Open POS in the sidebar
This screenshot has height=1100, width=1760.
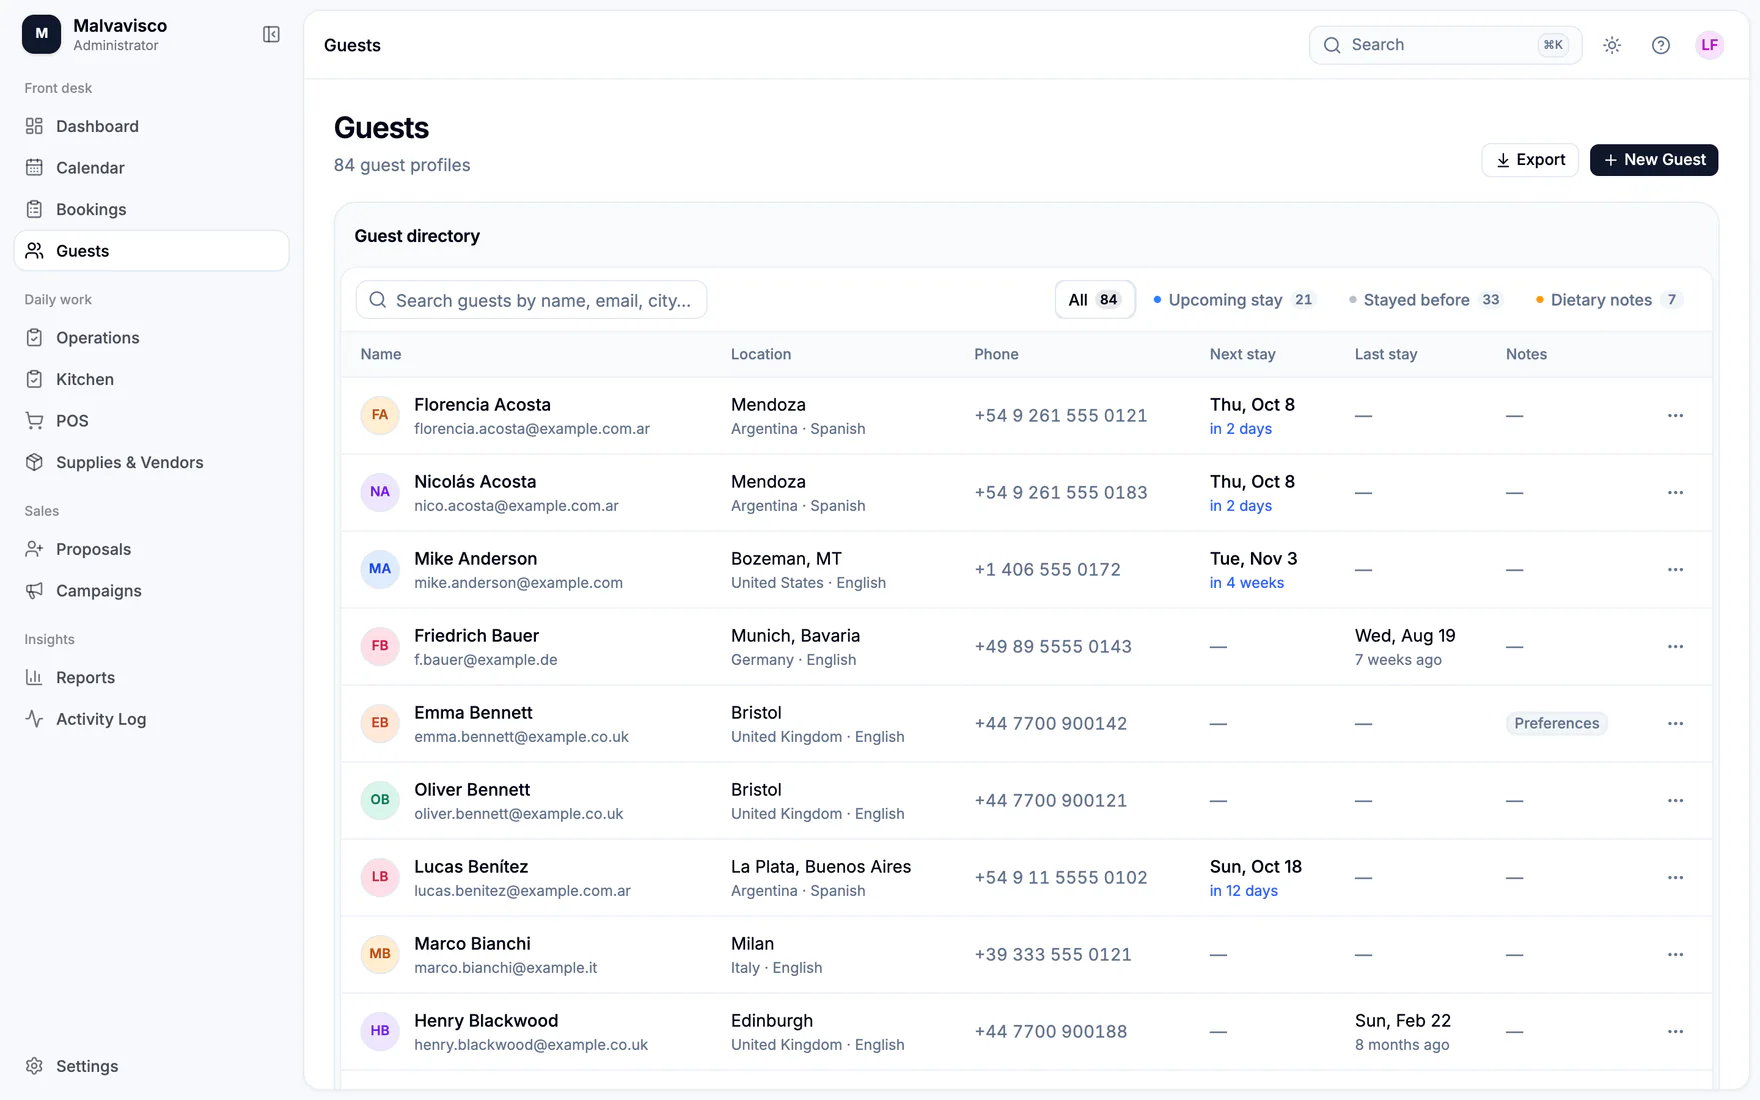151,421
